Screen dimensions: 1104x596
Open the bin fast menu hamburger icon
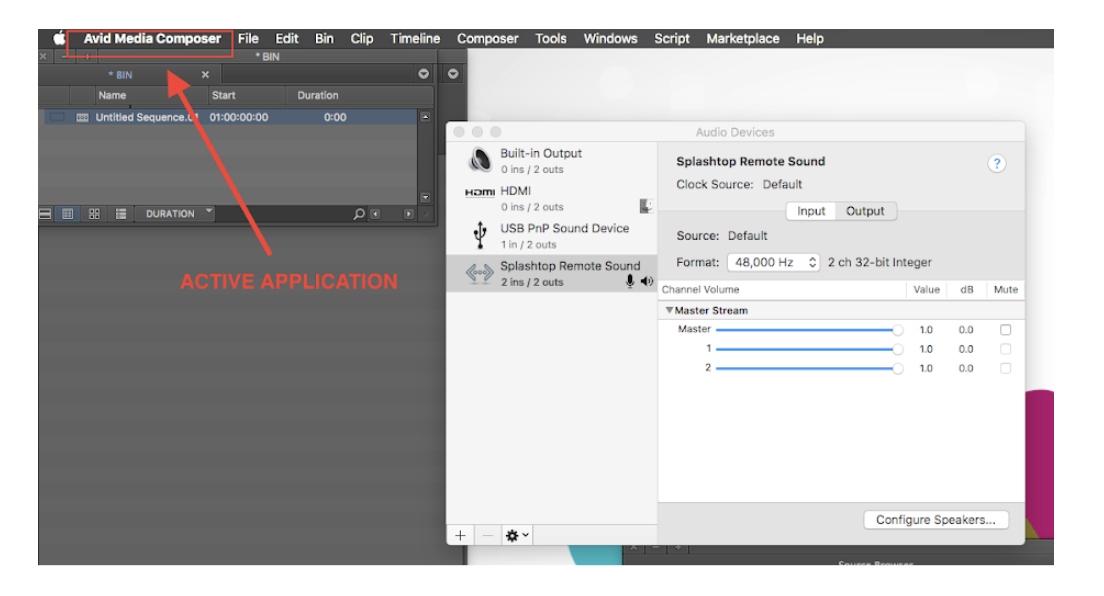[x=45, y=213]
